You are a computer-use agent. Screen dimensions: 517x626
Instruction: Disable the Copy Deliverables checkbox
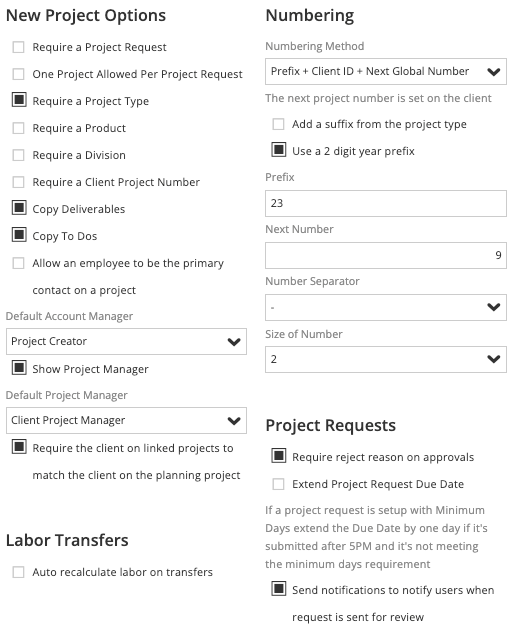[x=19, y=208]
